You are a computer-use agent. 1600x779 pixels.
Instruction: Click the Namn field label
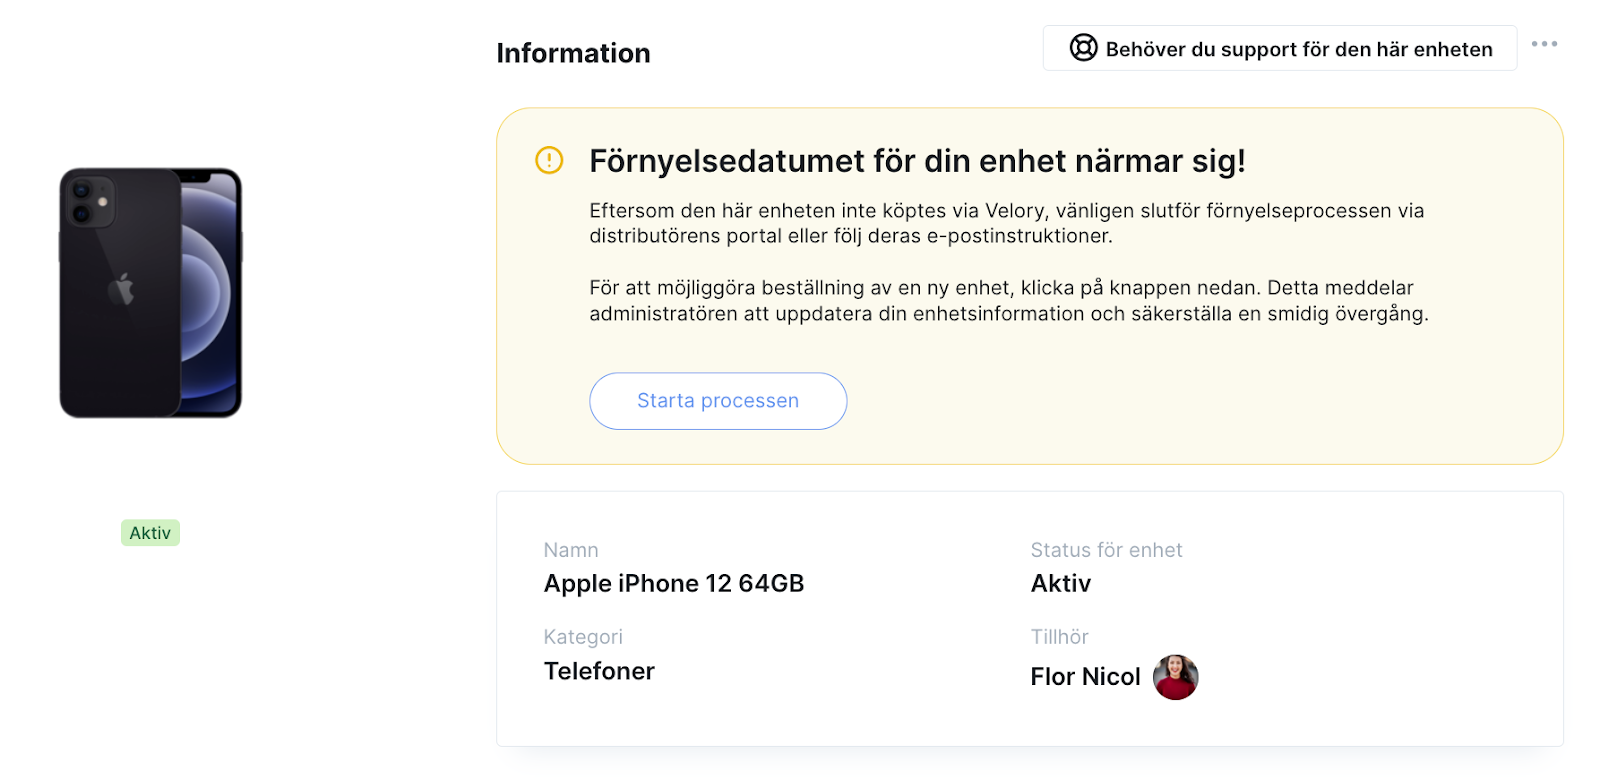pyautogui.click(x=571, y=550)
